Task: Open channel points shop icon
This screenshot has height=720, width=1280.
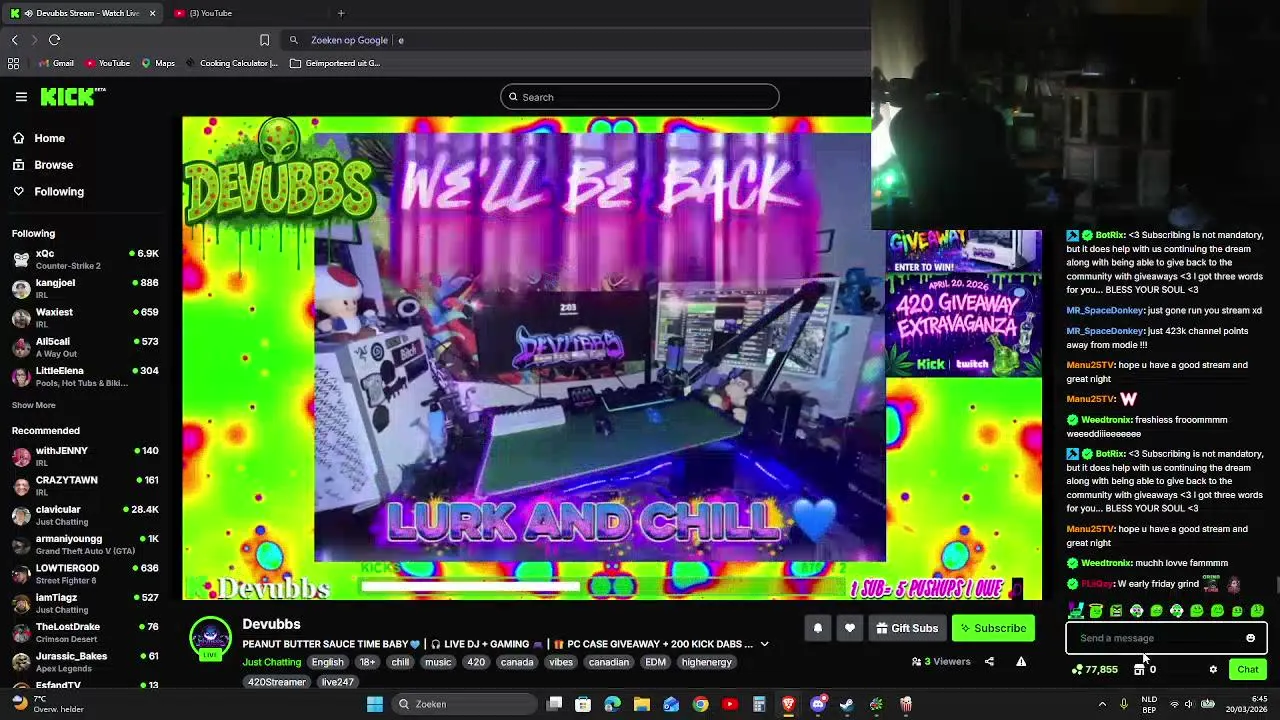Action: (1139, 670)
